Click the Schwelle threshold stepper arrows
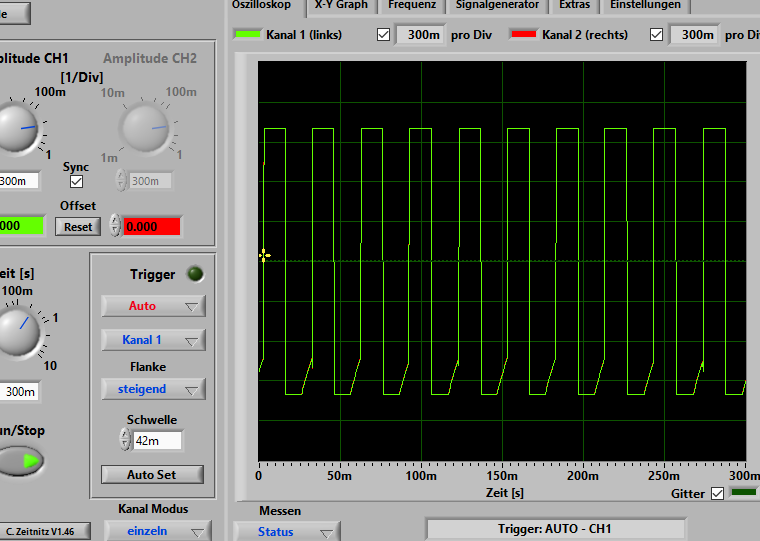This screenshot has height=541, width=760. click(125, 440)
